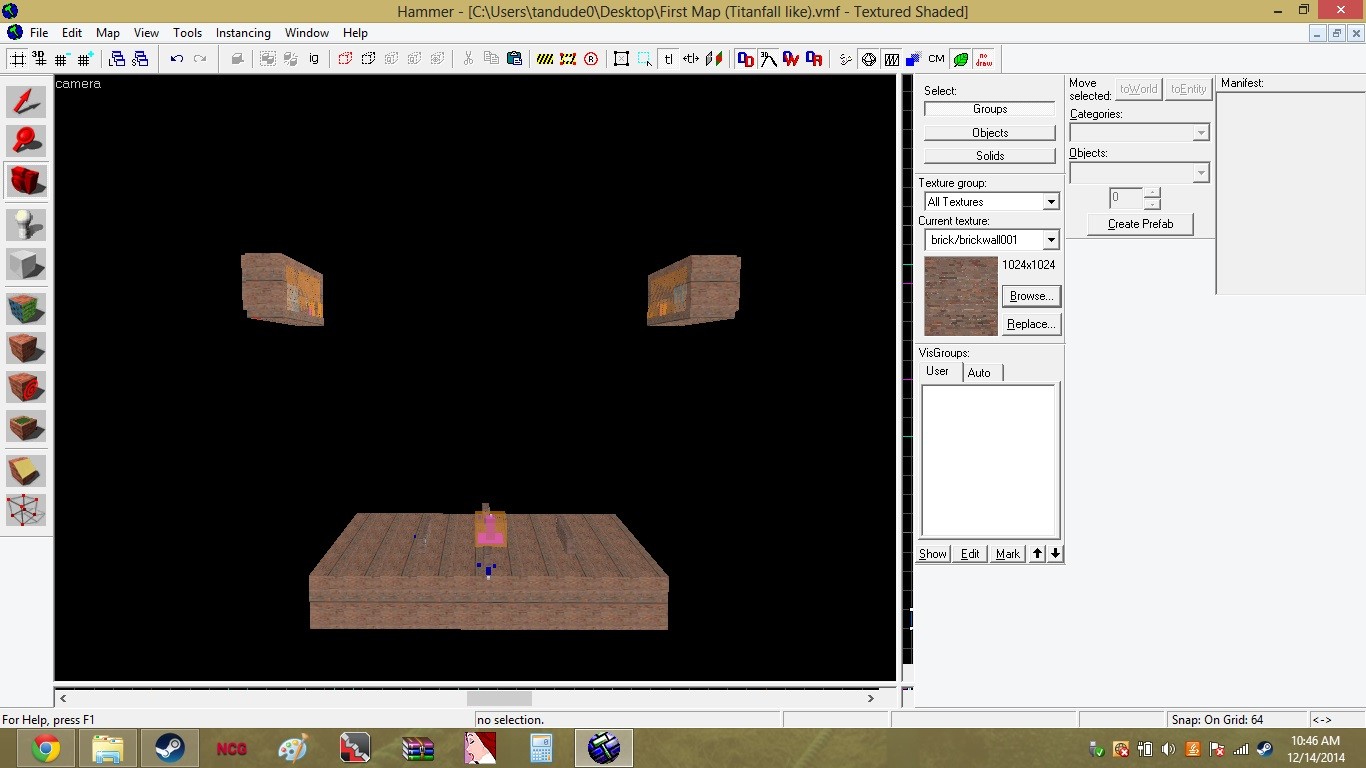Open the Map menu
1366x768 pixels.
click(107, 33)
